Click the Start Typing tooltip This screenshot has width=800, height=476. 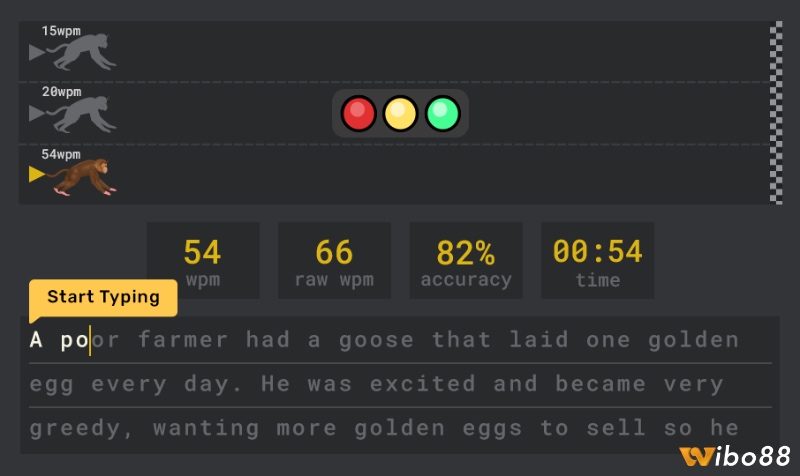click(103, 297)
